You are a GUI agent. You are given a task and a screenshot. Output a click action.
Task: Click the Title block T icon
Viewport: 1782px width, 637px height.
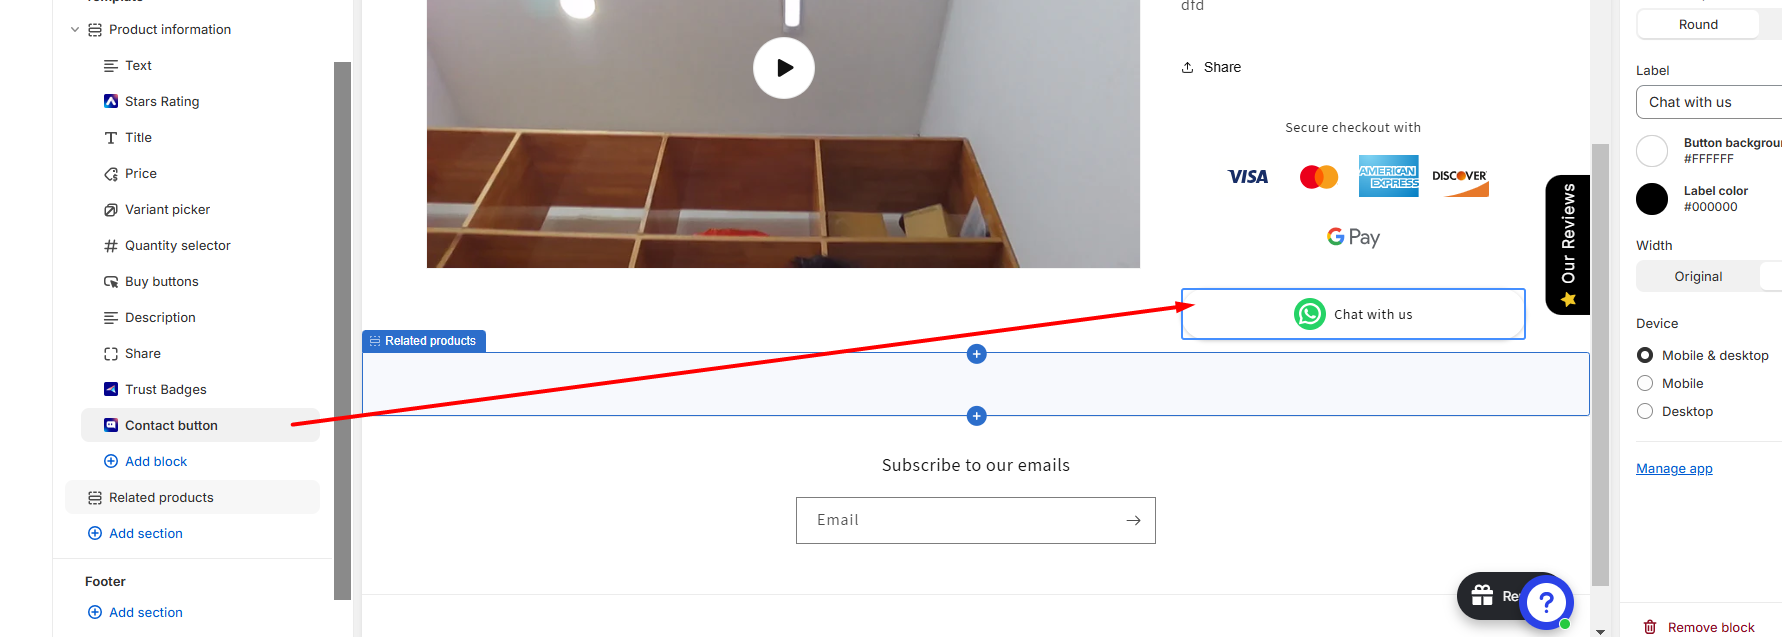(111, 138)
